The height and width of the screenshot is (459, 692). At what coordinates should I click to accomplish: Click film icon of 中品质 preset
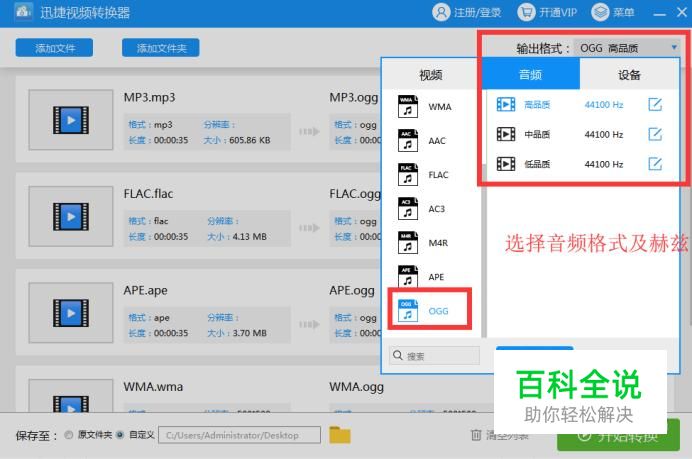point(506,134)
